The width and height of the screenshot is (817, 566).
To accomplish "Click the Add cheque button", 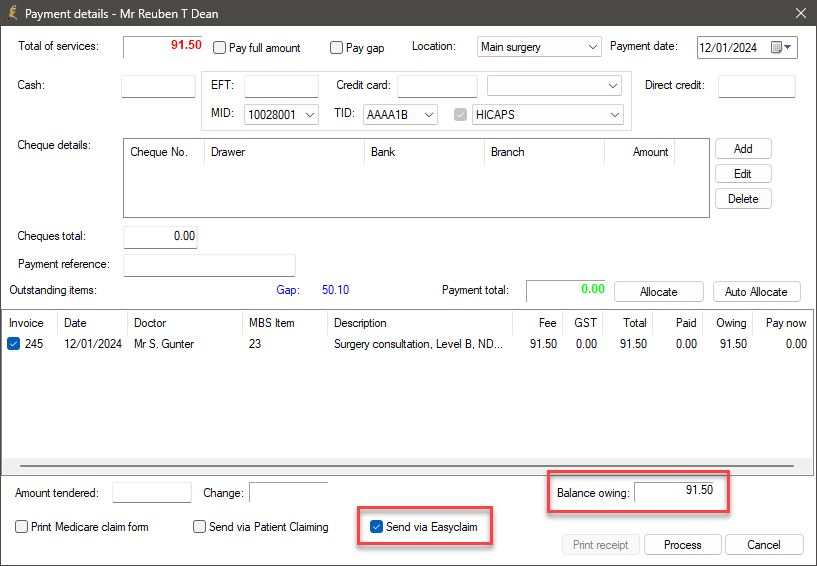I will pyautogui.click(x=743, y=149).
